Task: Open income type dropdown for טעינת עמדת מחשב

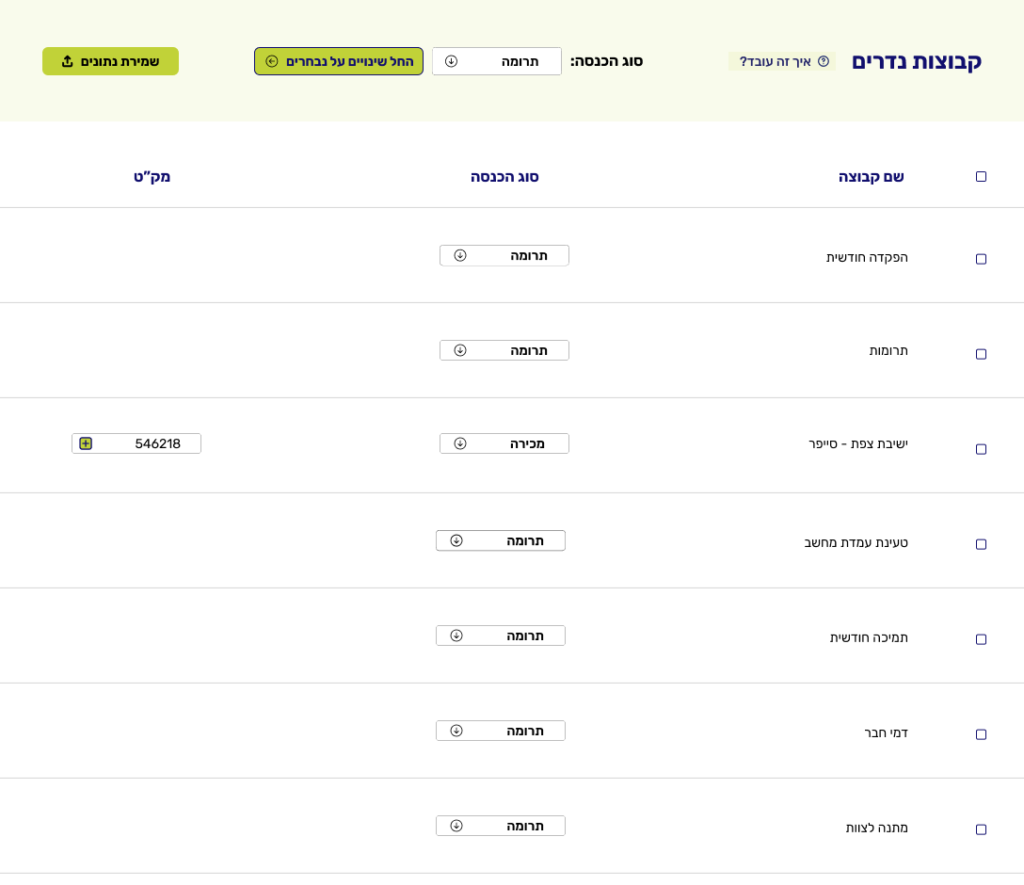Action: tap(500, 540)
